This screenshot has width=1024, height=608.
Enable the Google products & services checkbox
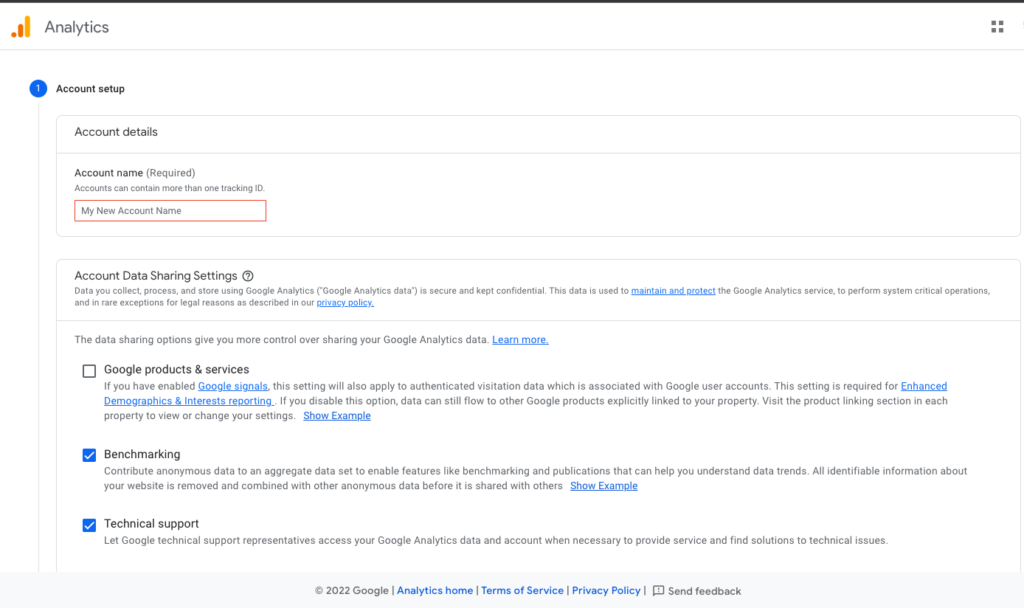[89, 371]
